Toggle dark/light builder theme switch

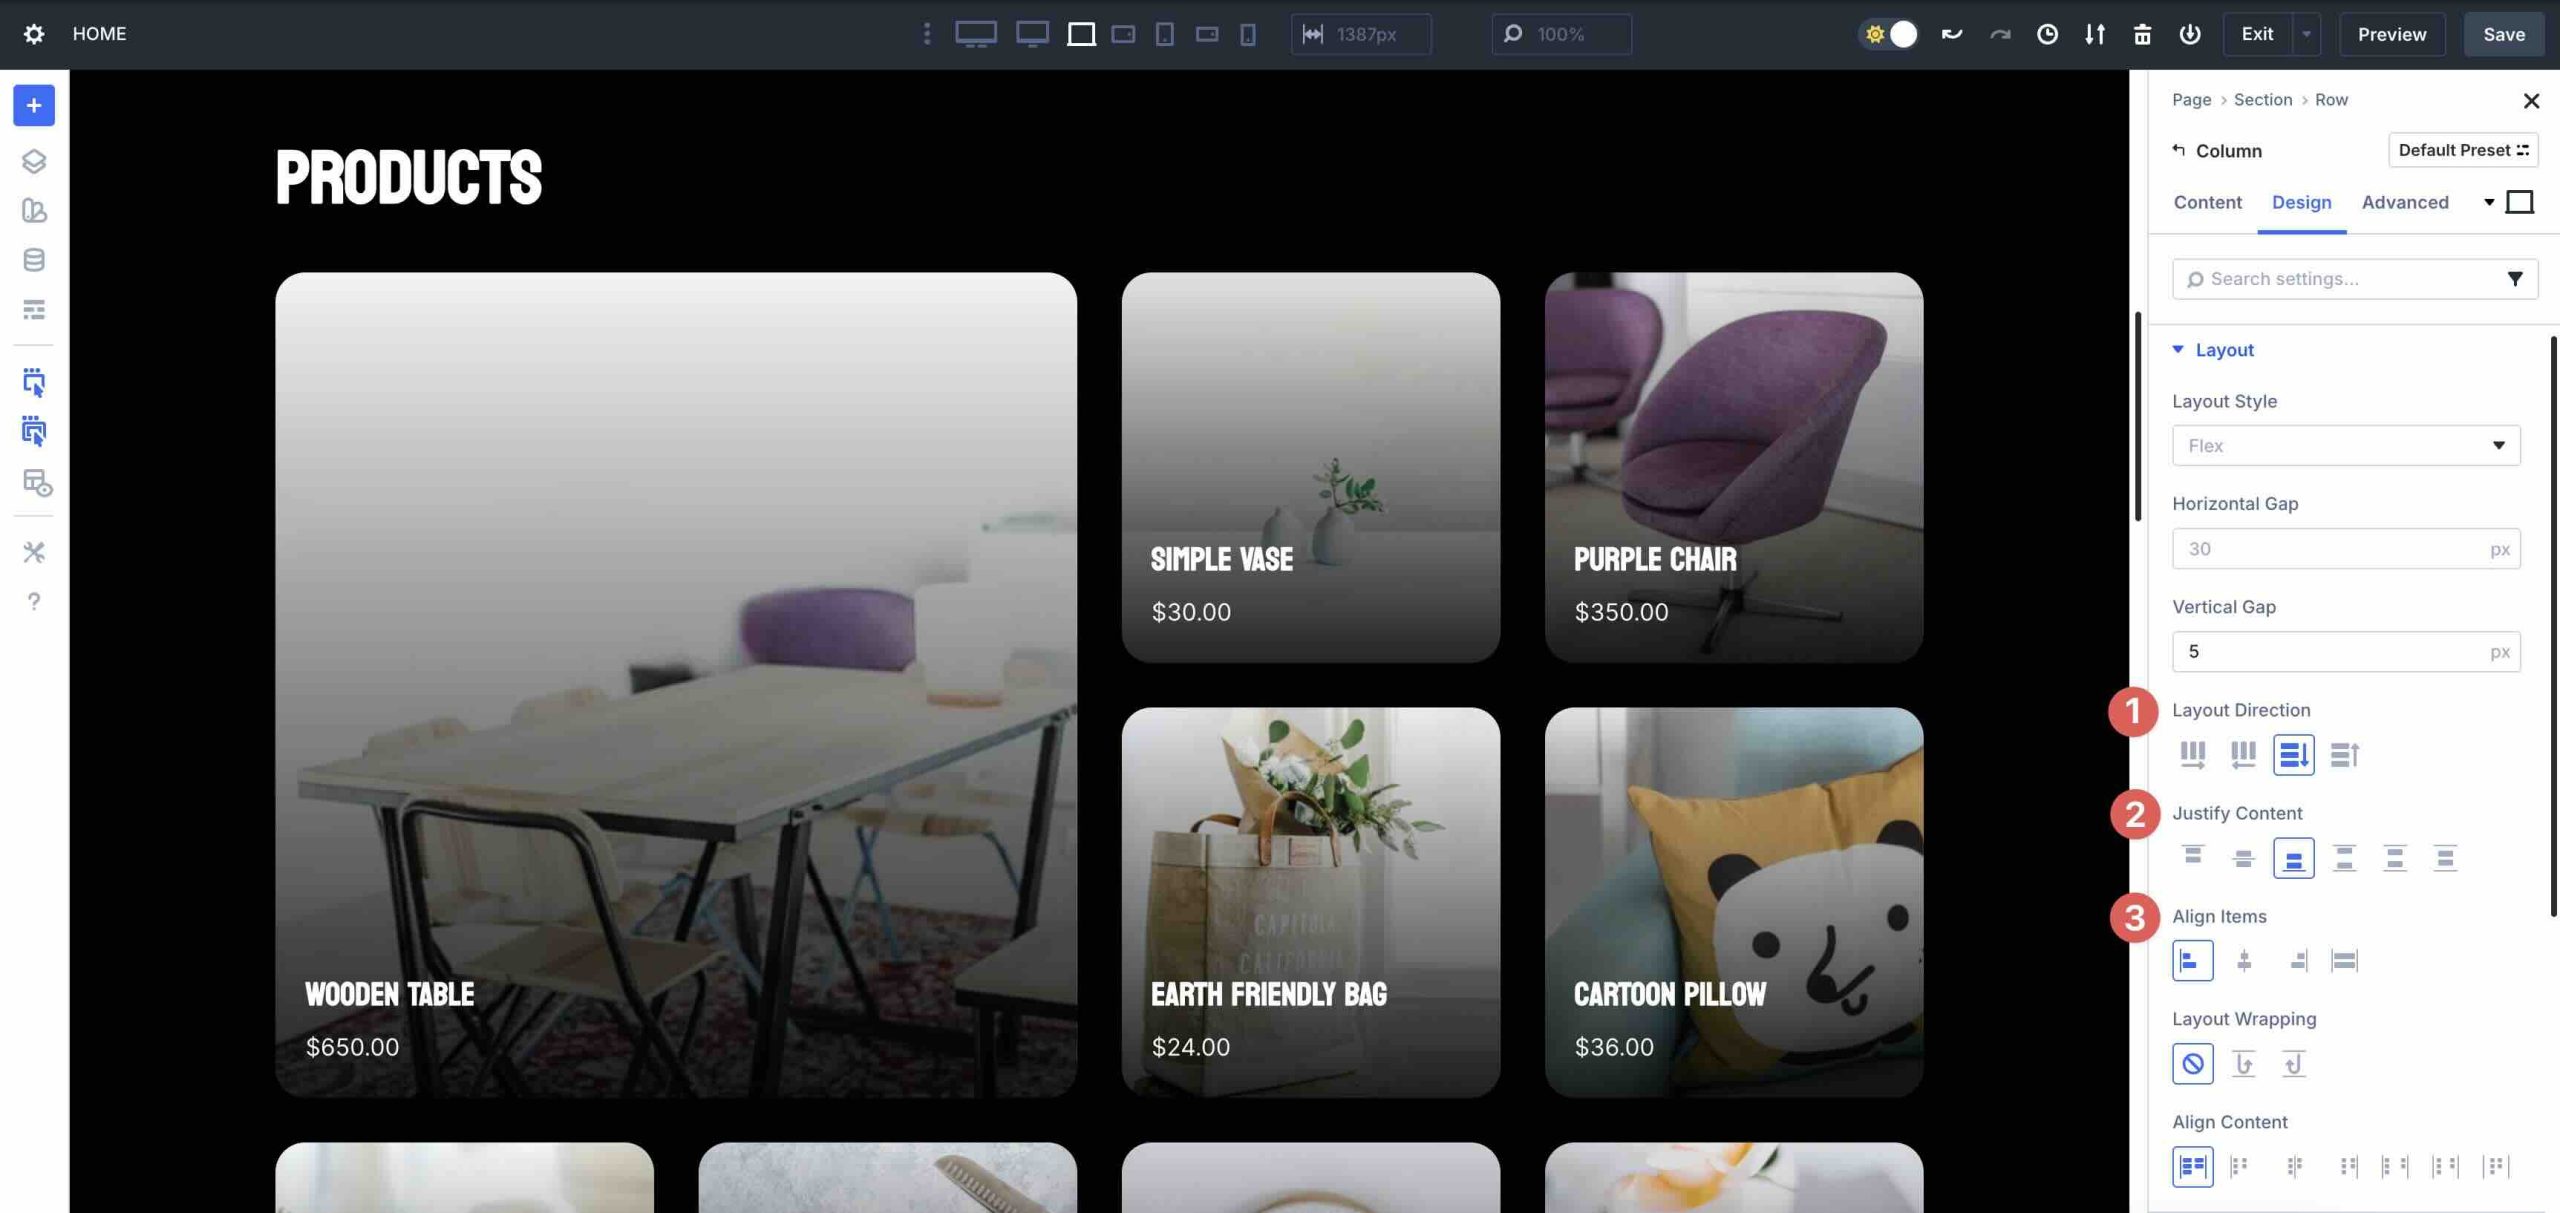[x=1889, y=33]
